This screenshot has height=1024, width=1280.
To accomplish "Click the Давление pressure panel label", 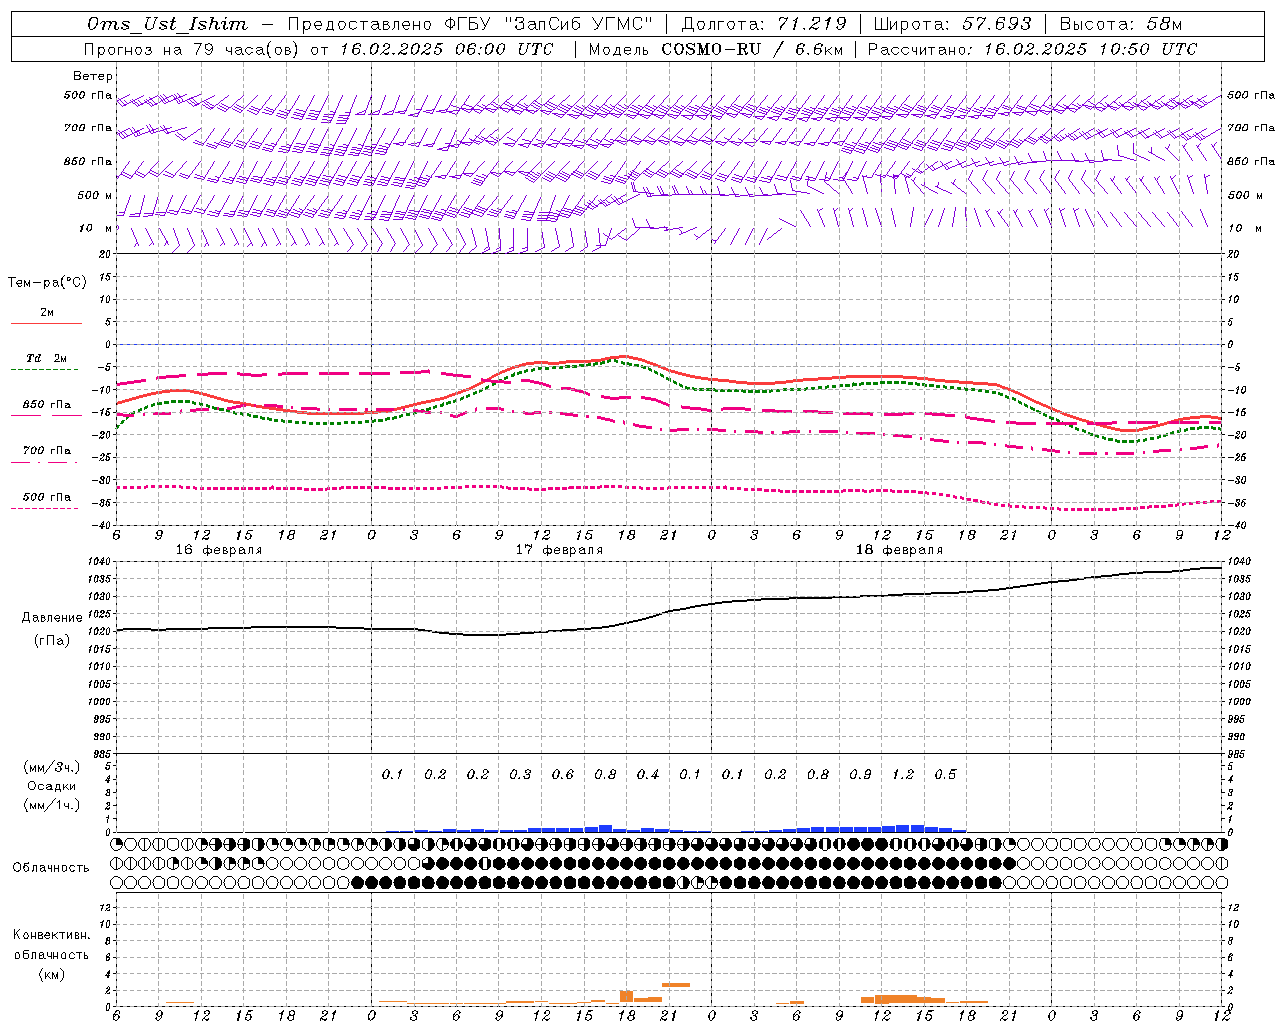I will [52, 618].
